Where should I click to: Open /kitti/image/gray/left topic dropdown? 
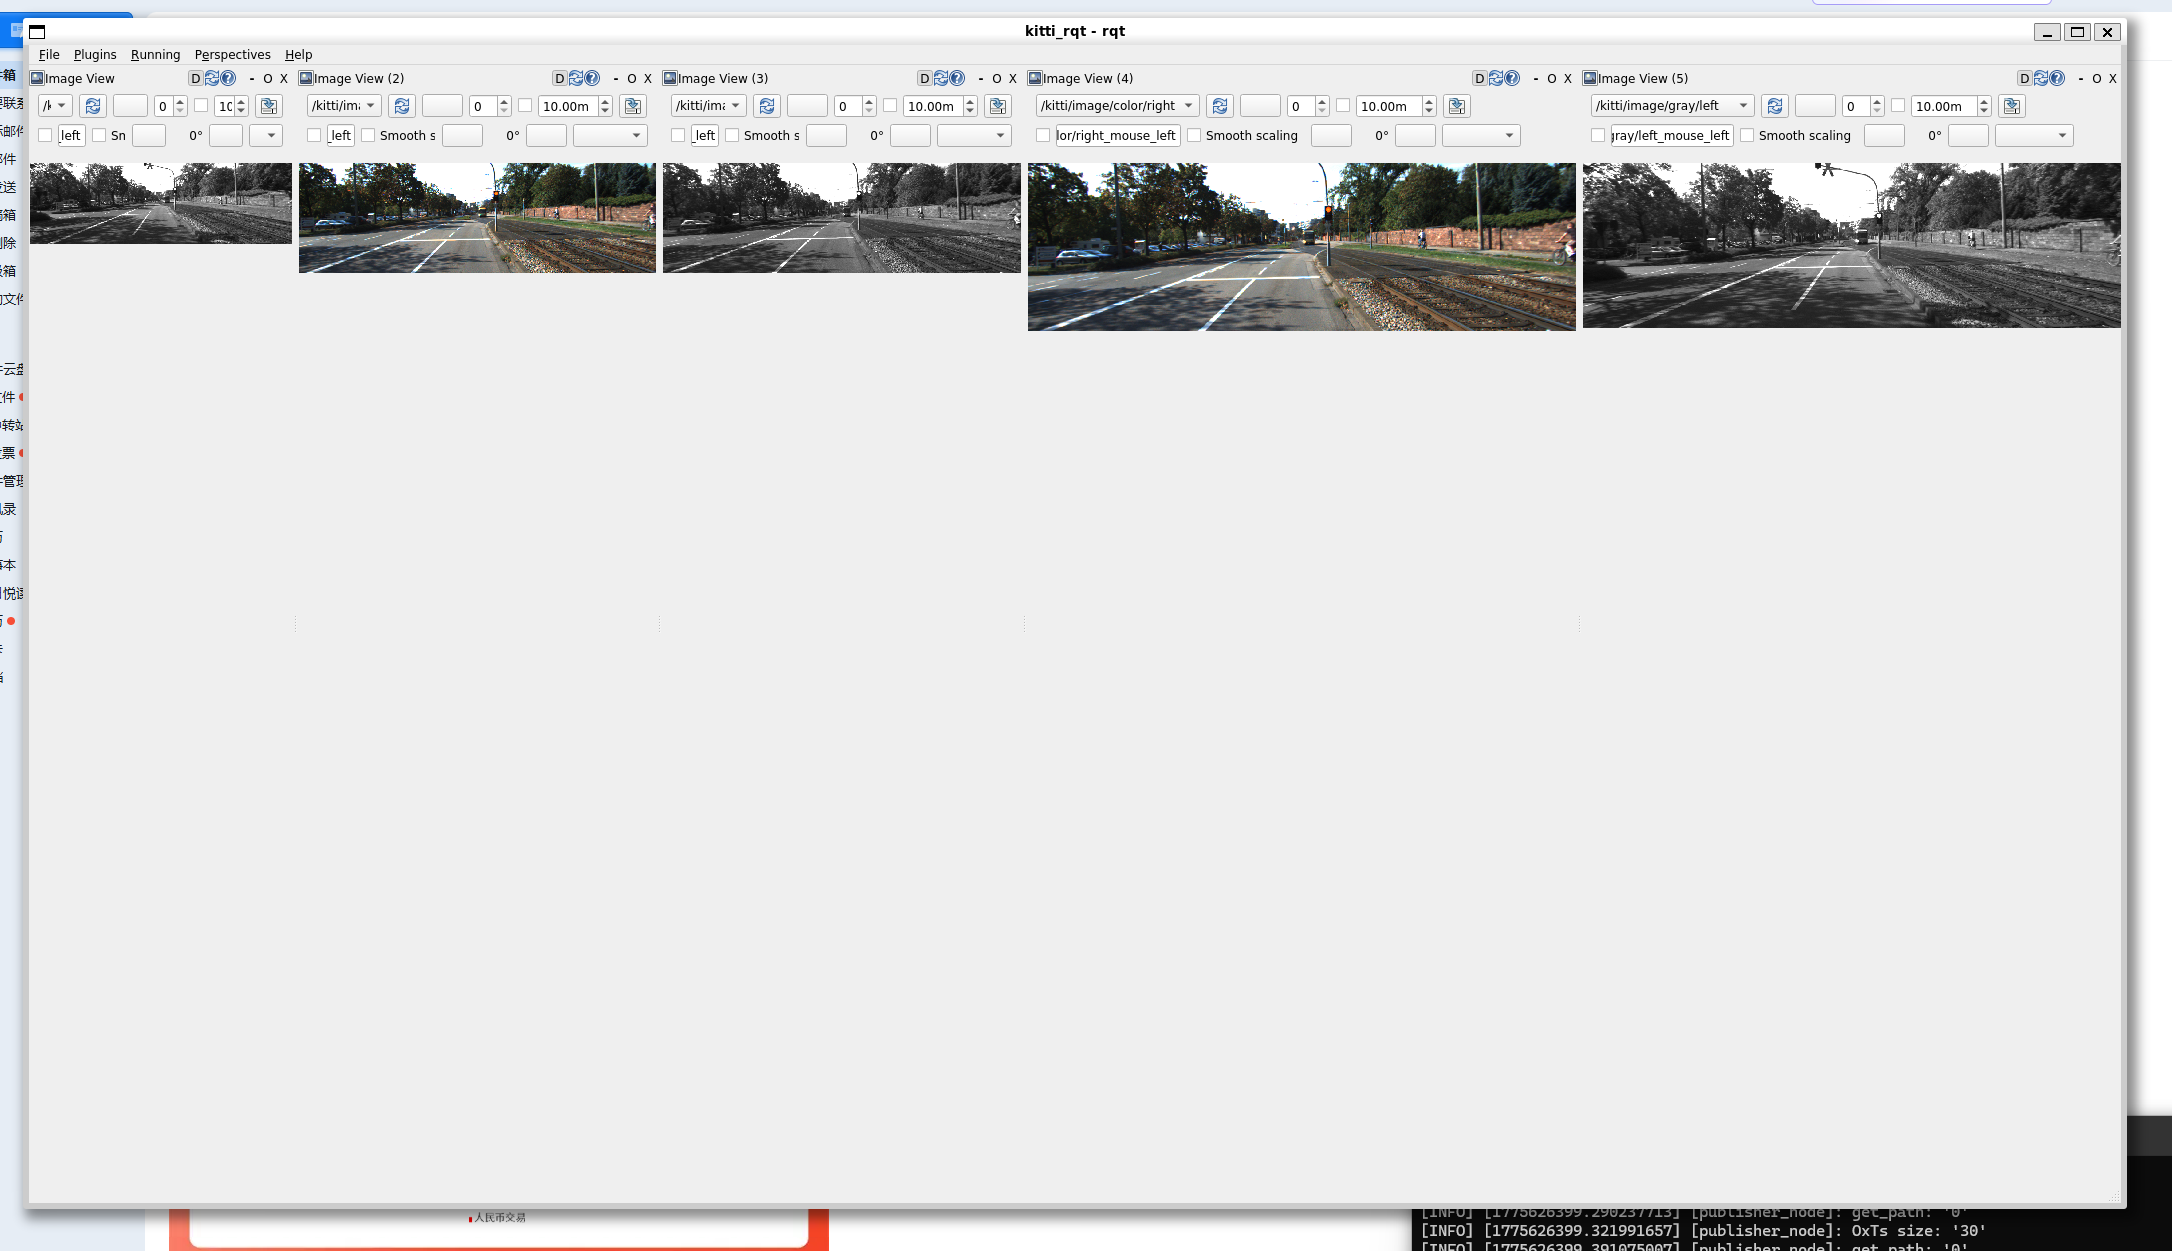(x=1673, y=106)
